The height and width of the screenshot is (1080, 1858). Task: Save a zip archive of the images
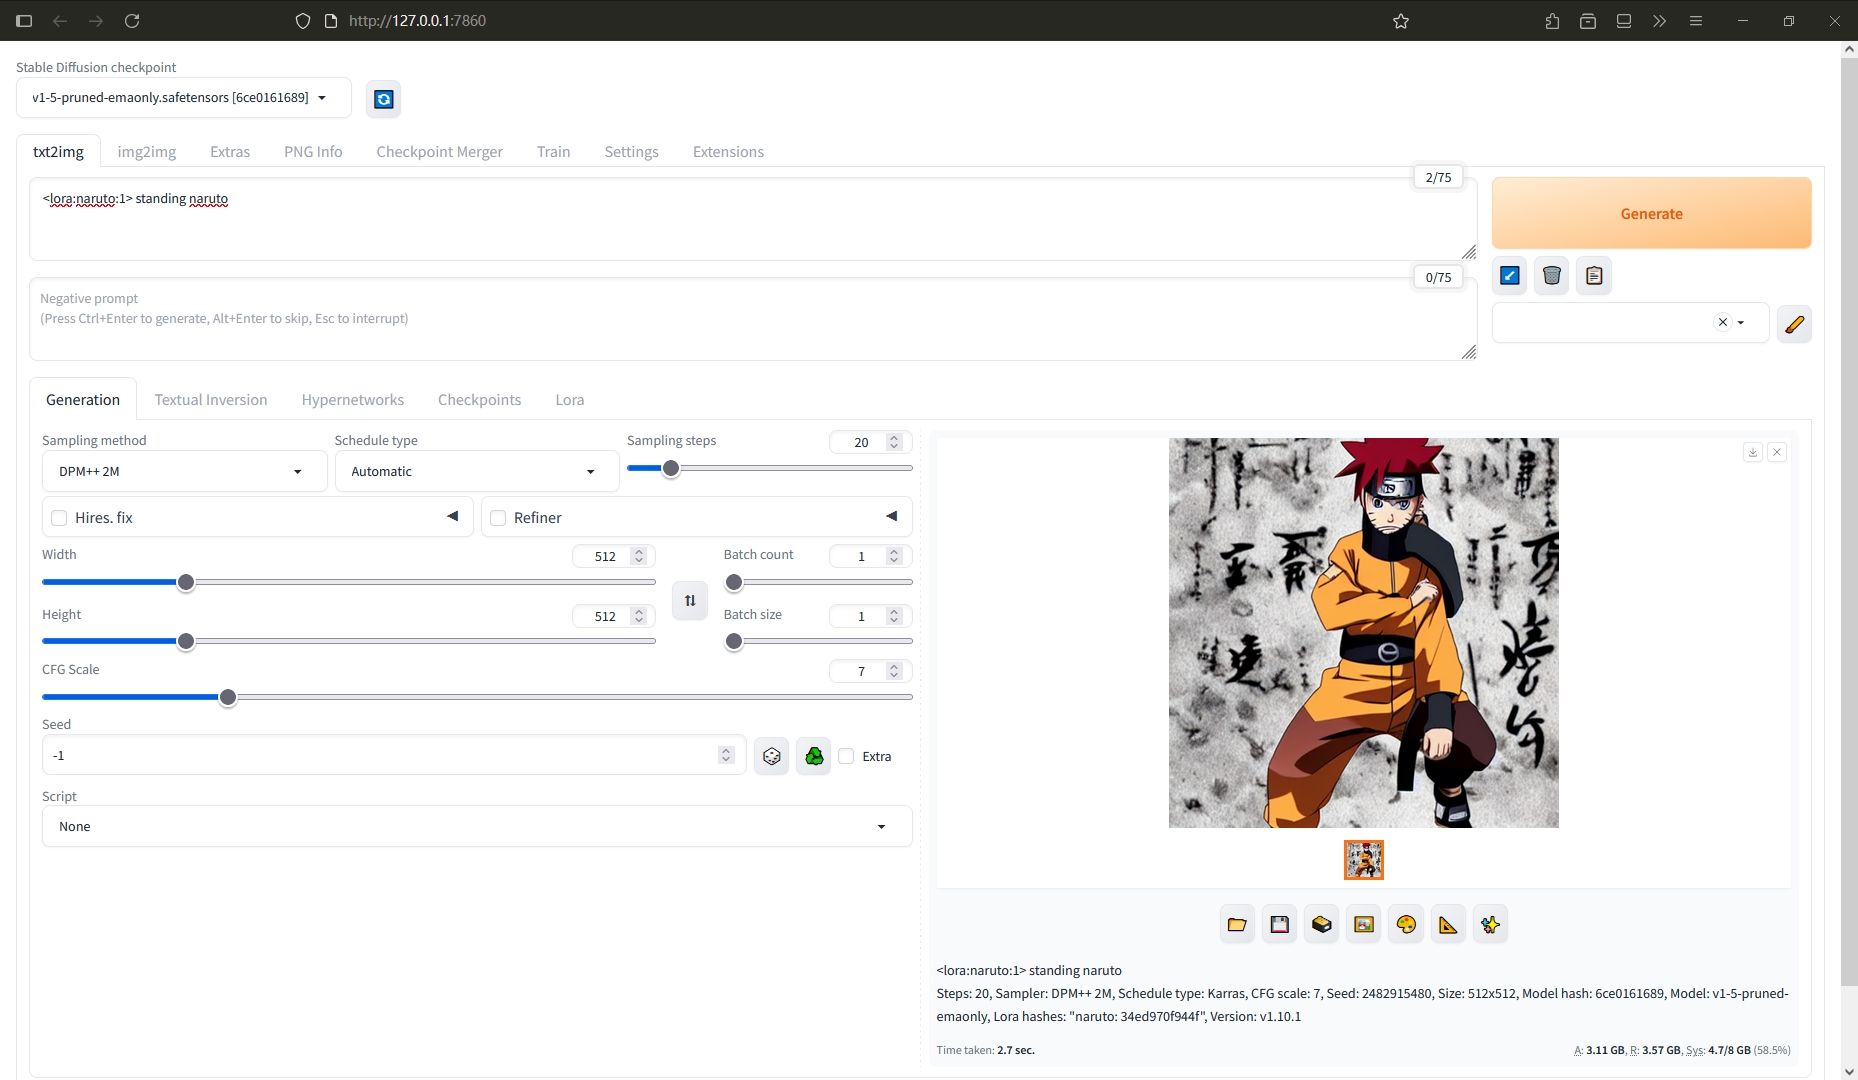tap(1322, 925)
